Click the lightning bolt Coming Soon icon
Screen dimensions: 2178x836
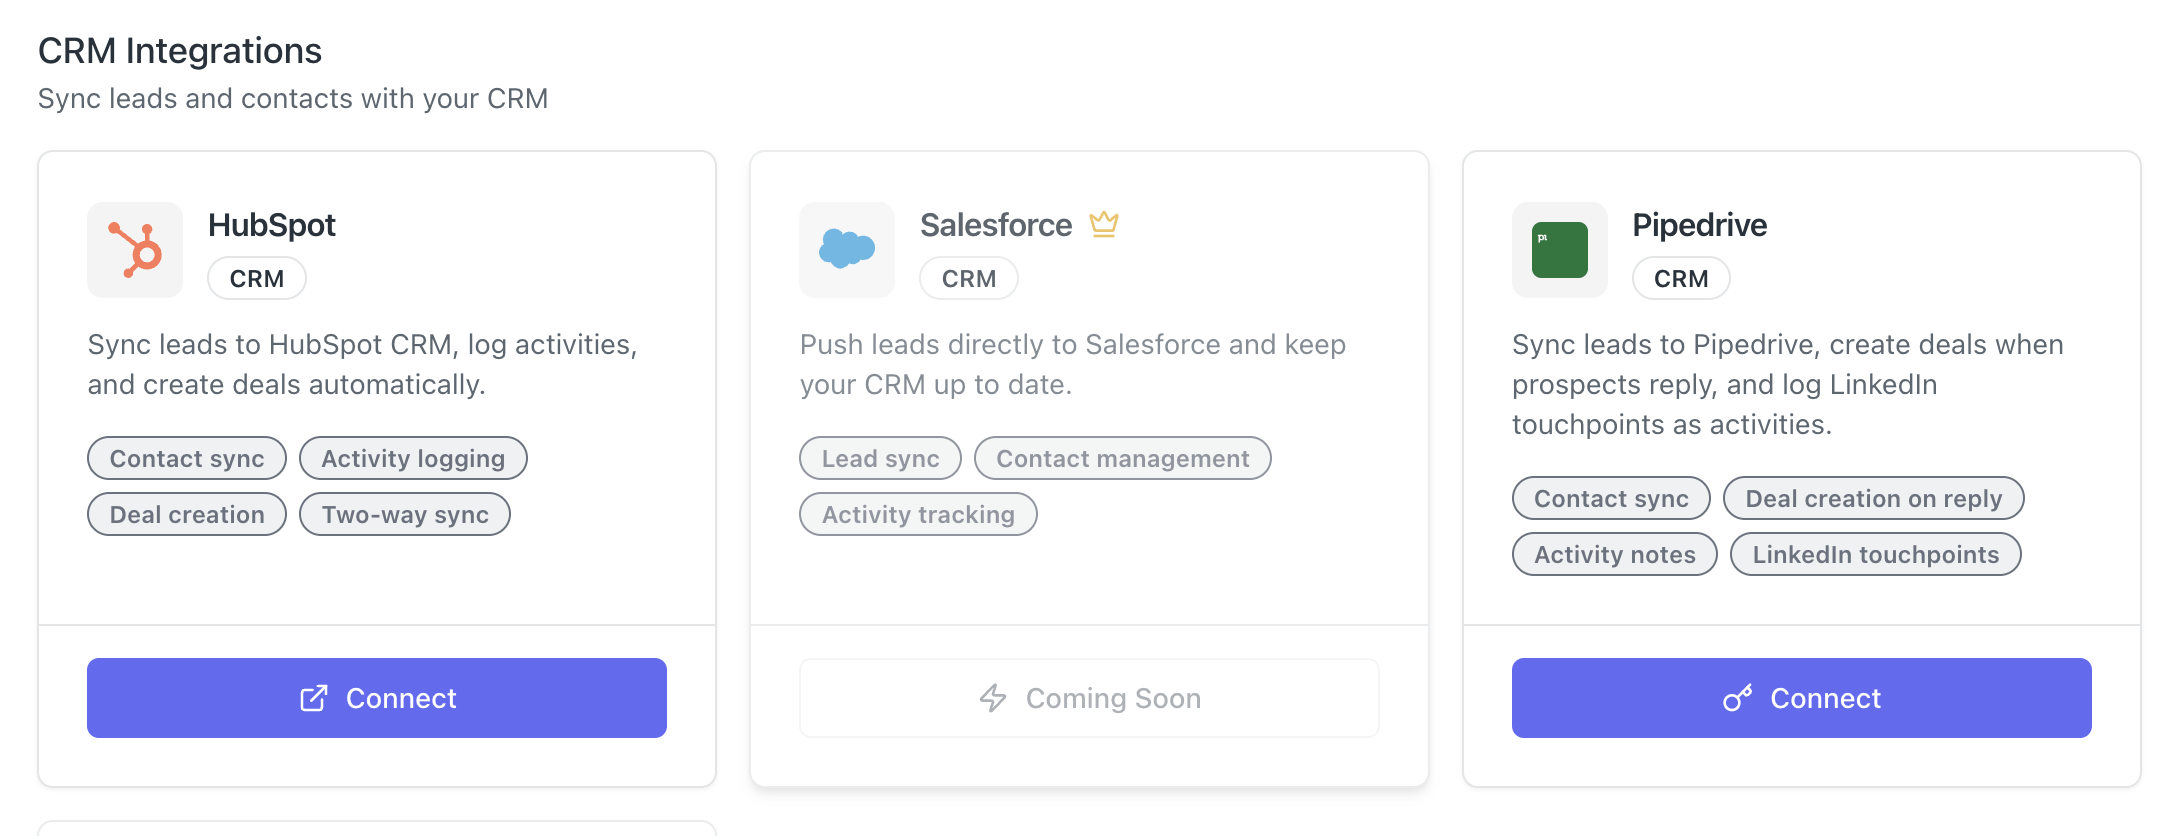tap(993, 698)
